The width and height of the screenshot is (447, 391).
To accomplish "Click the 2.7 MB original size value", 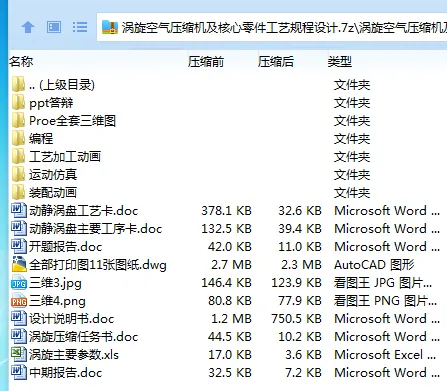I will coord(231,265).
